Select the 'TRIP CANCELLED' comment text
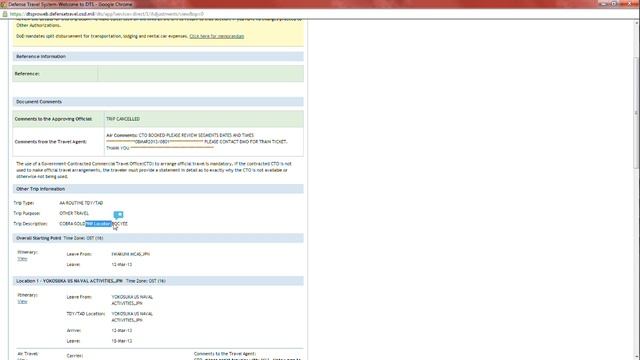The width and height of the screenshot is (640, 360). [x=123, y=119]
